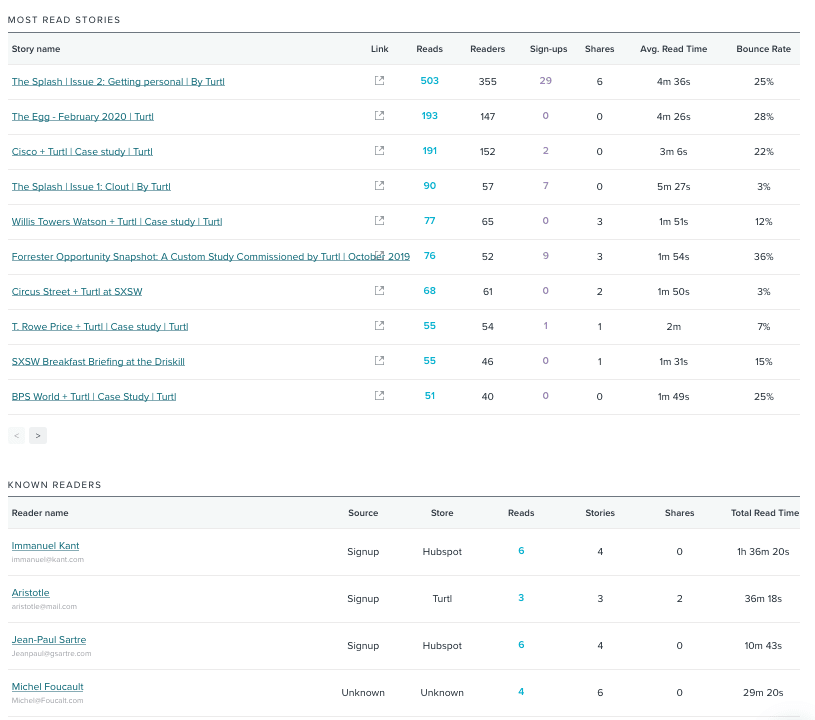Image resolution: width=815 pixels, height=720 pixels.
Task: Open external link icon for Willis Towers Watson story
Action: coord(379,221)
